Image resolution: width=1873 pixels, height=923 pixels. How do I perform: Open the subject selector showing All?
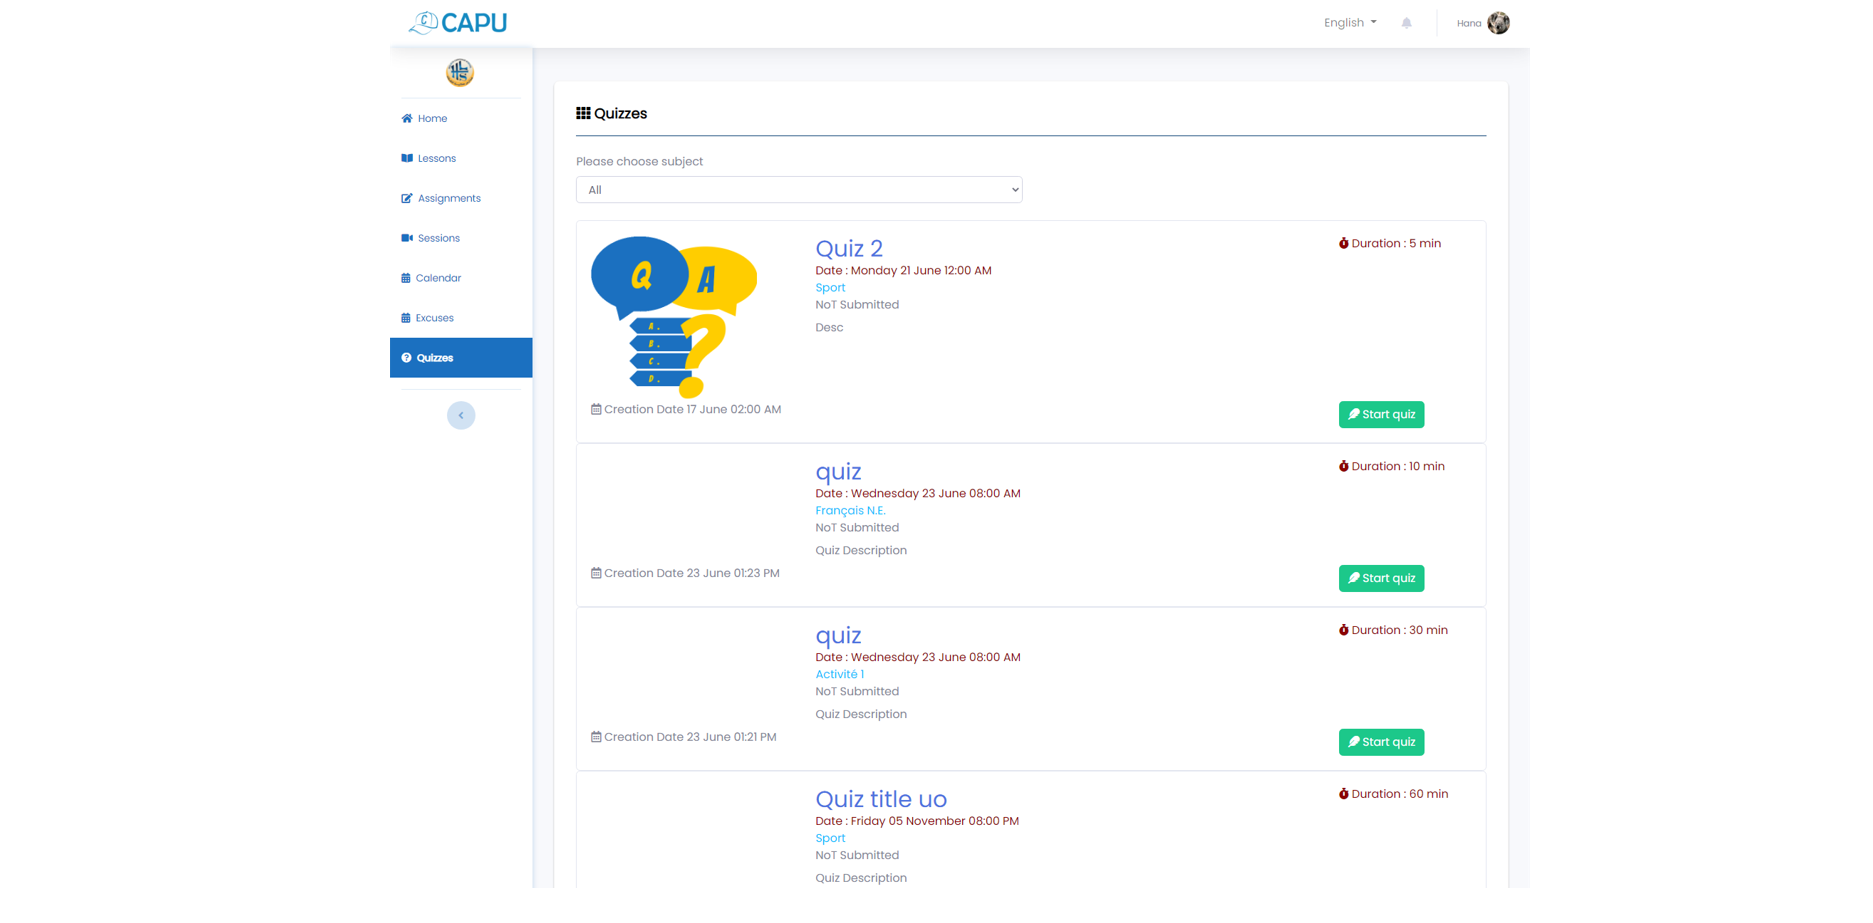[x=799, y=190]
